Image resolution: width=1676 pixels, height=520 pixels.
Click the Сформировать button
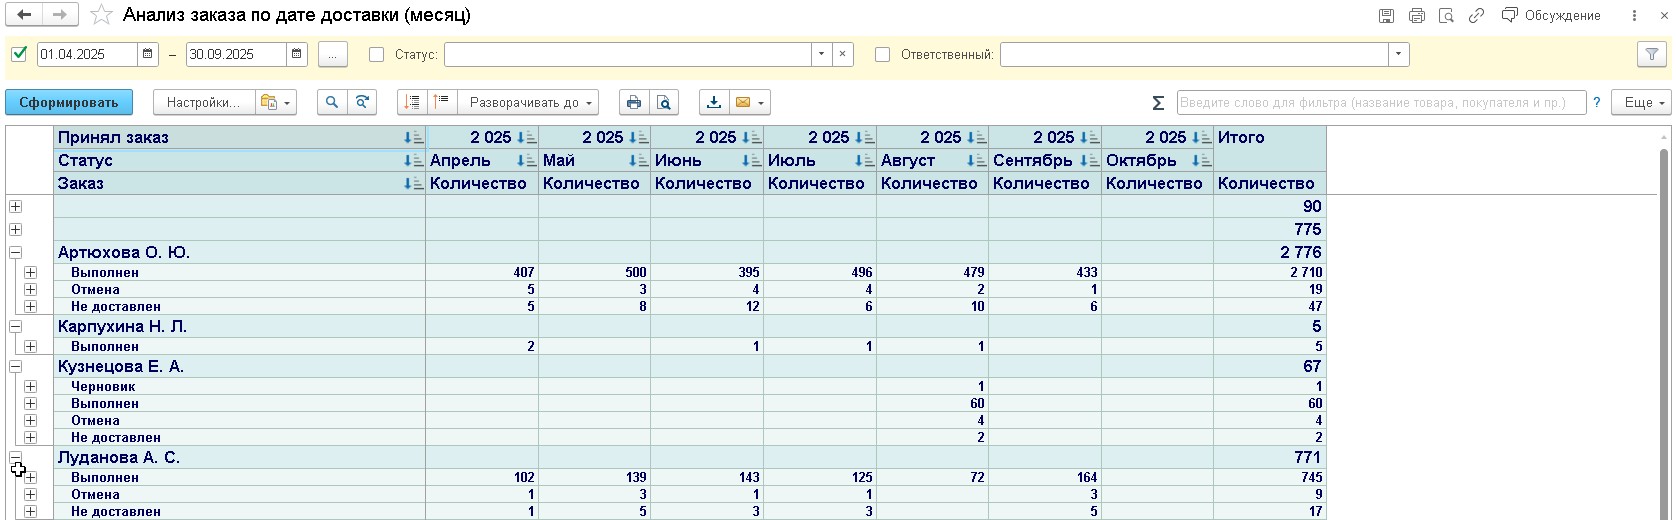(69, 102)
